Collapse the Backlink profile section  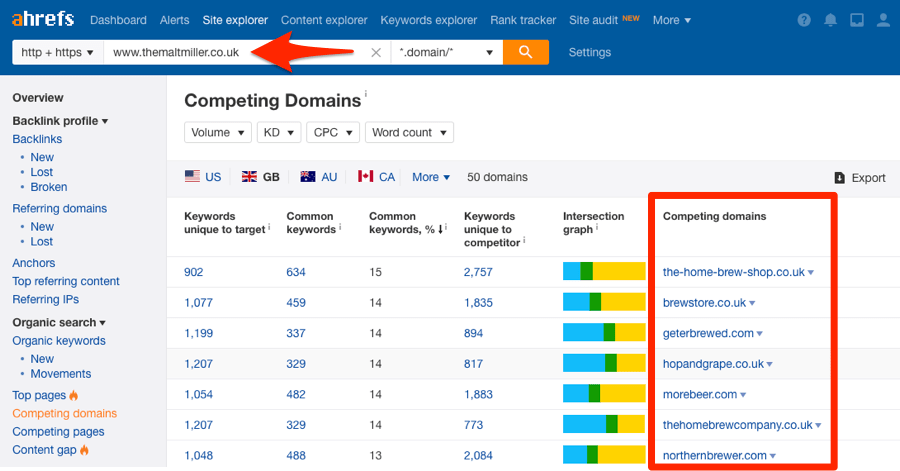pos(60,121)
